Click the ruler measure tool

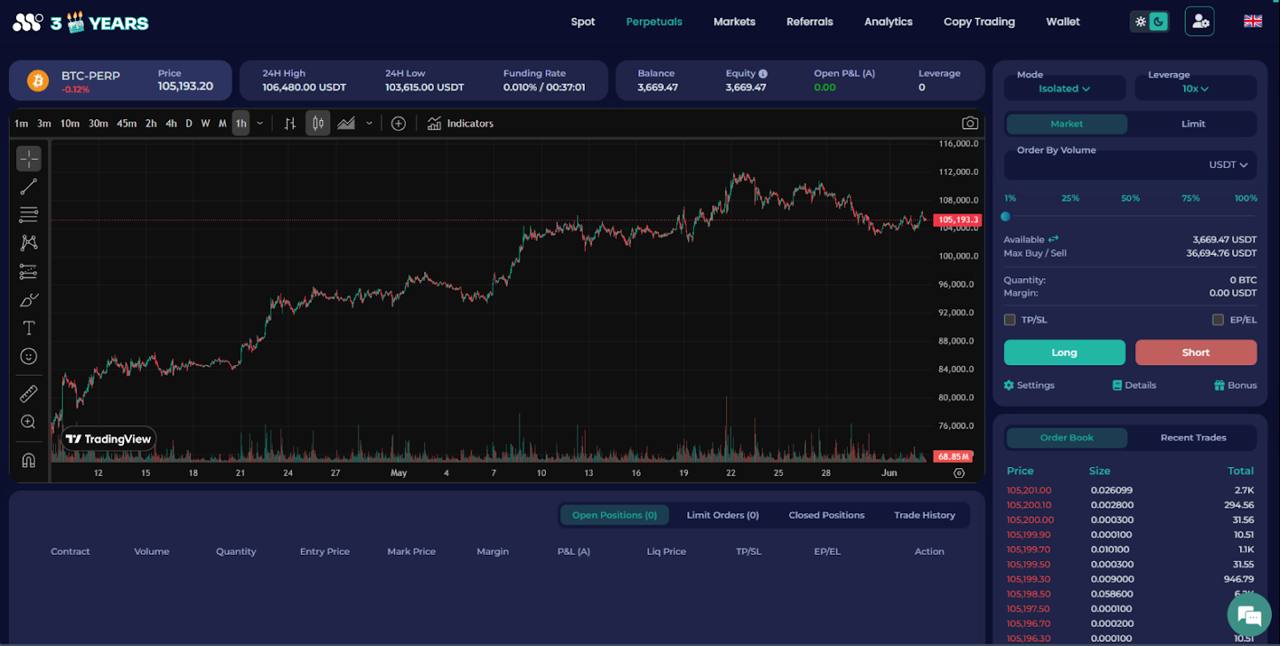(x=29, y=394)
